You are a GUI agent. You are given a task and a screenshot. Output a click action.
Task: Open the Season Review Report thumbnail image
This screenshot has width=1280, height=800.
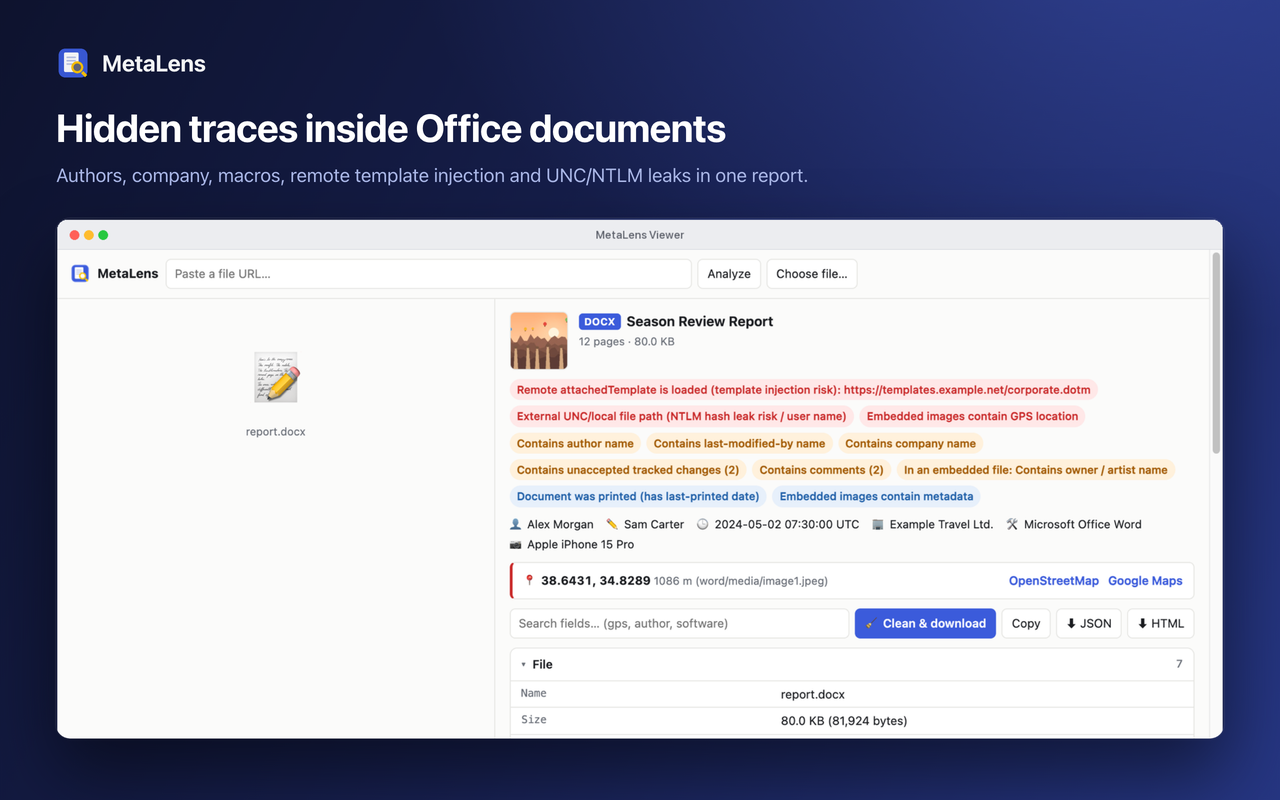[x=539, y=340]
